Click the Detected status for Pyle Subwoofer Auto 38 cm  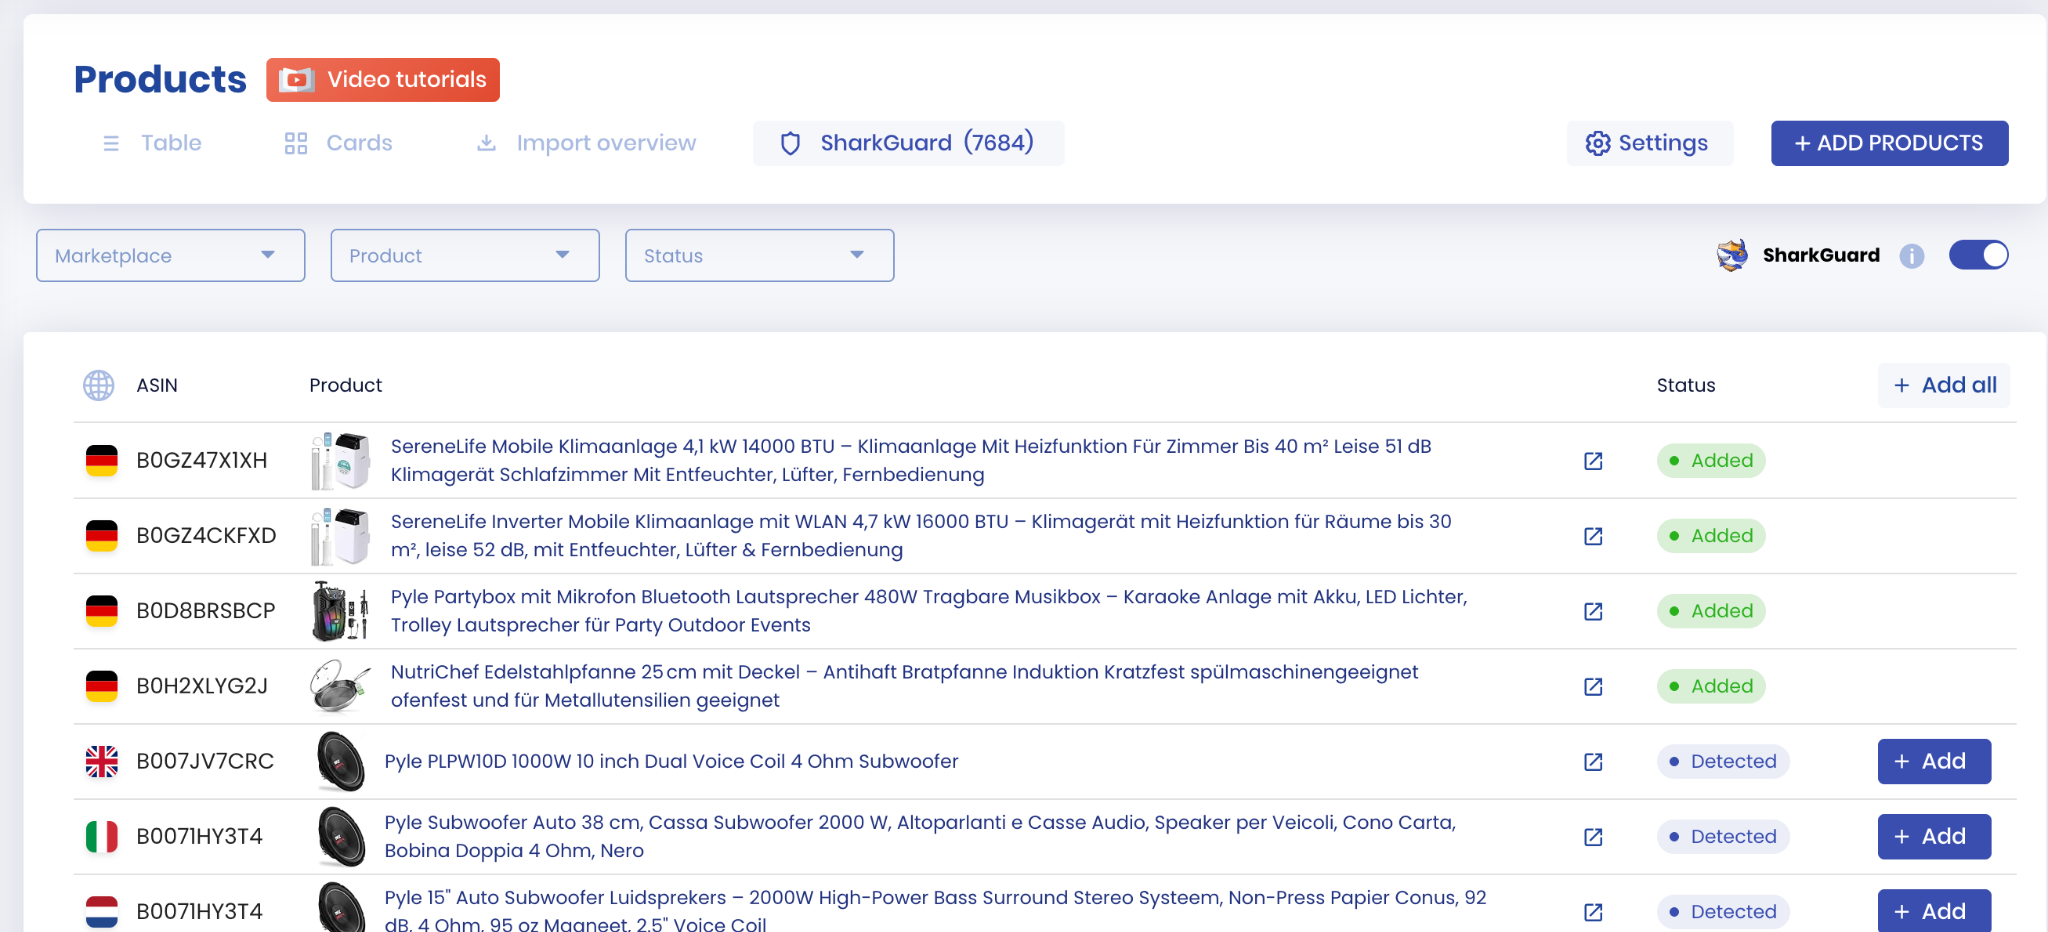(x=1723, y=837)
